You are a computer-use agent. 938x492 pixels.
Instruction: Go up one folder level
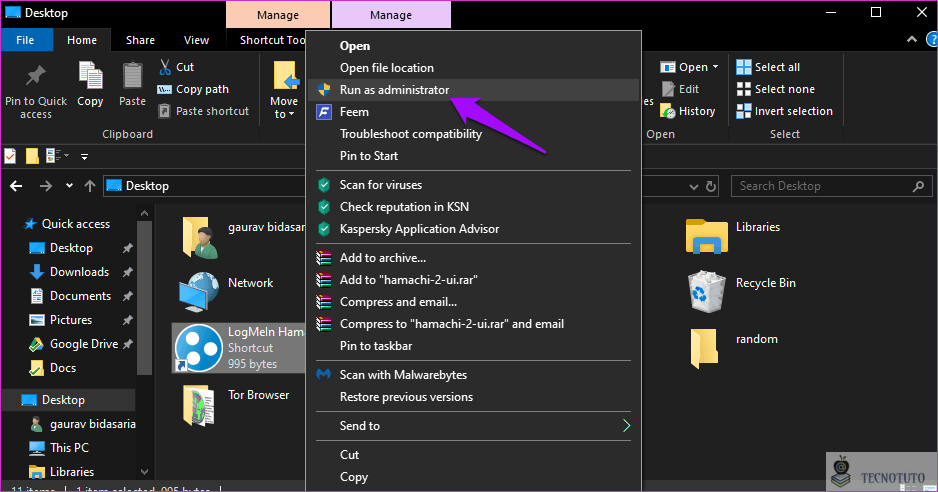pos(90,186)
